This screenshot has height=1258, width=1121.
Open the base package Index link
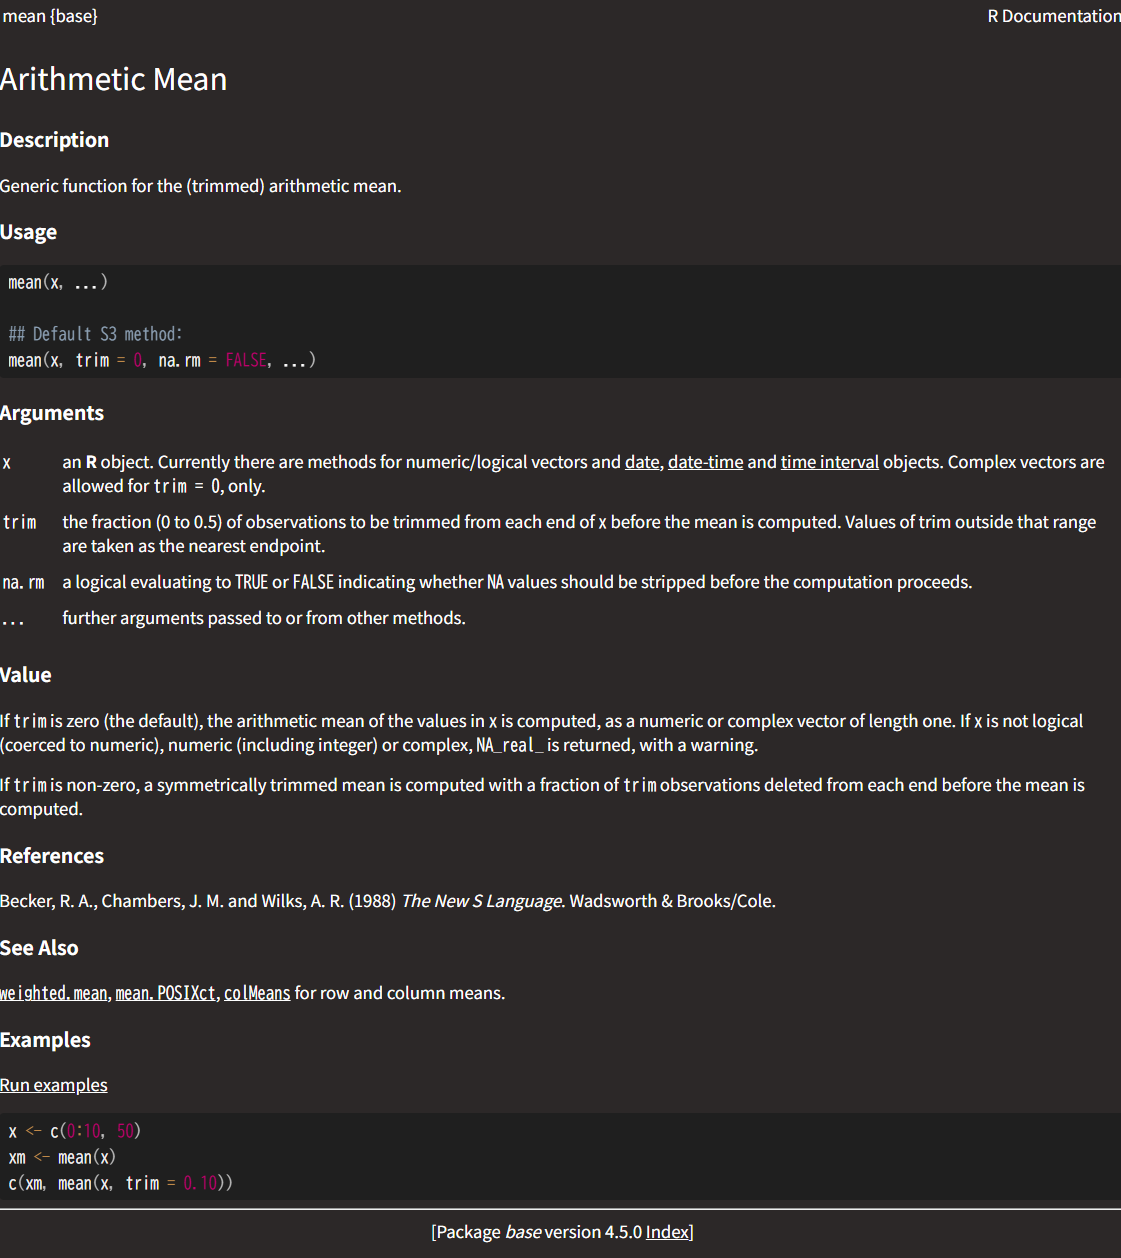click(x=667, y=1232)
